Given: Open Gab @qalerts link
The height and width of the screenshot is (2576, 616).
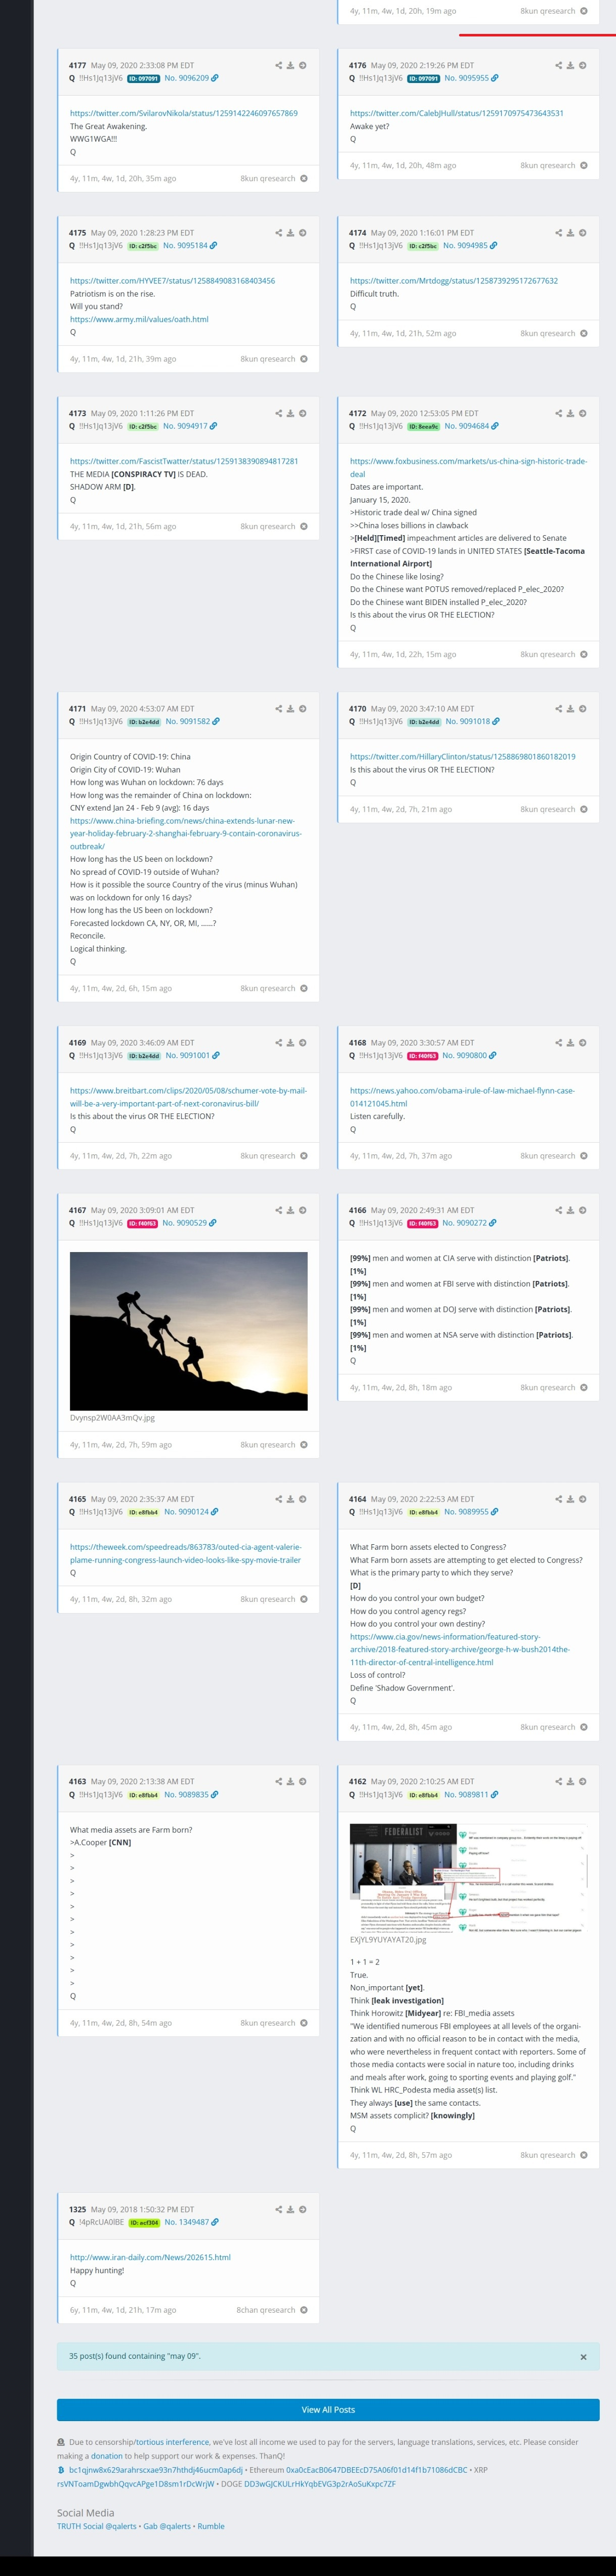Looking at the screenshot, I should [167, 2526].
